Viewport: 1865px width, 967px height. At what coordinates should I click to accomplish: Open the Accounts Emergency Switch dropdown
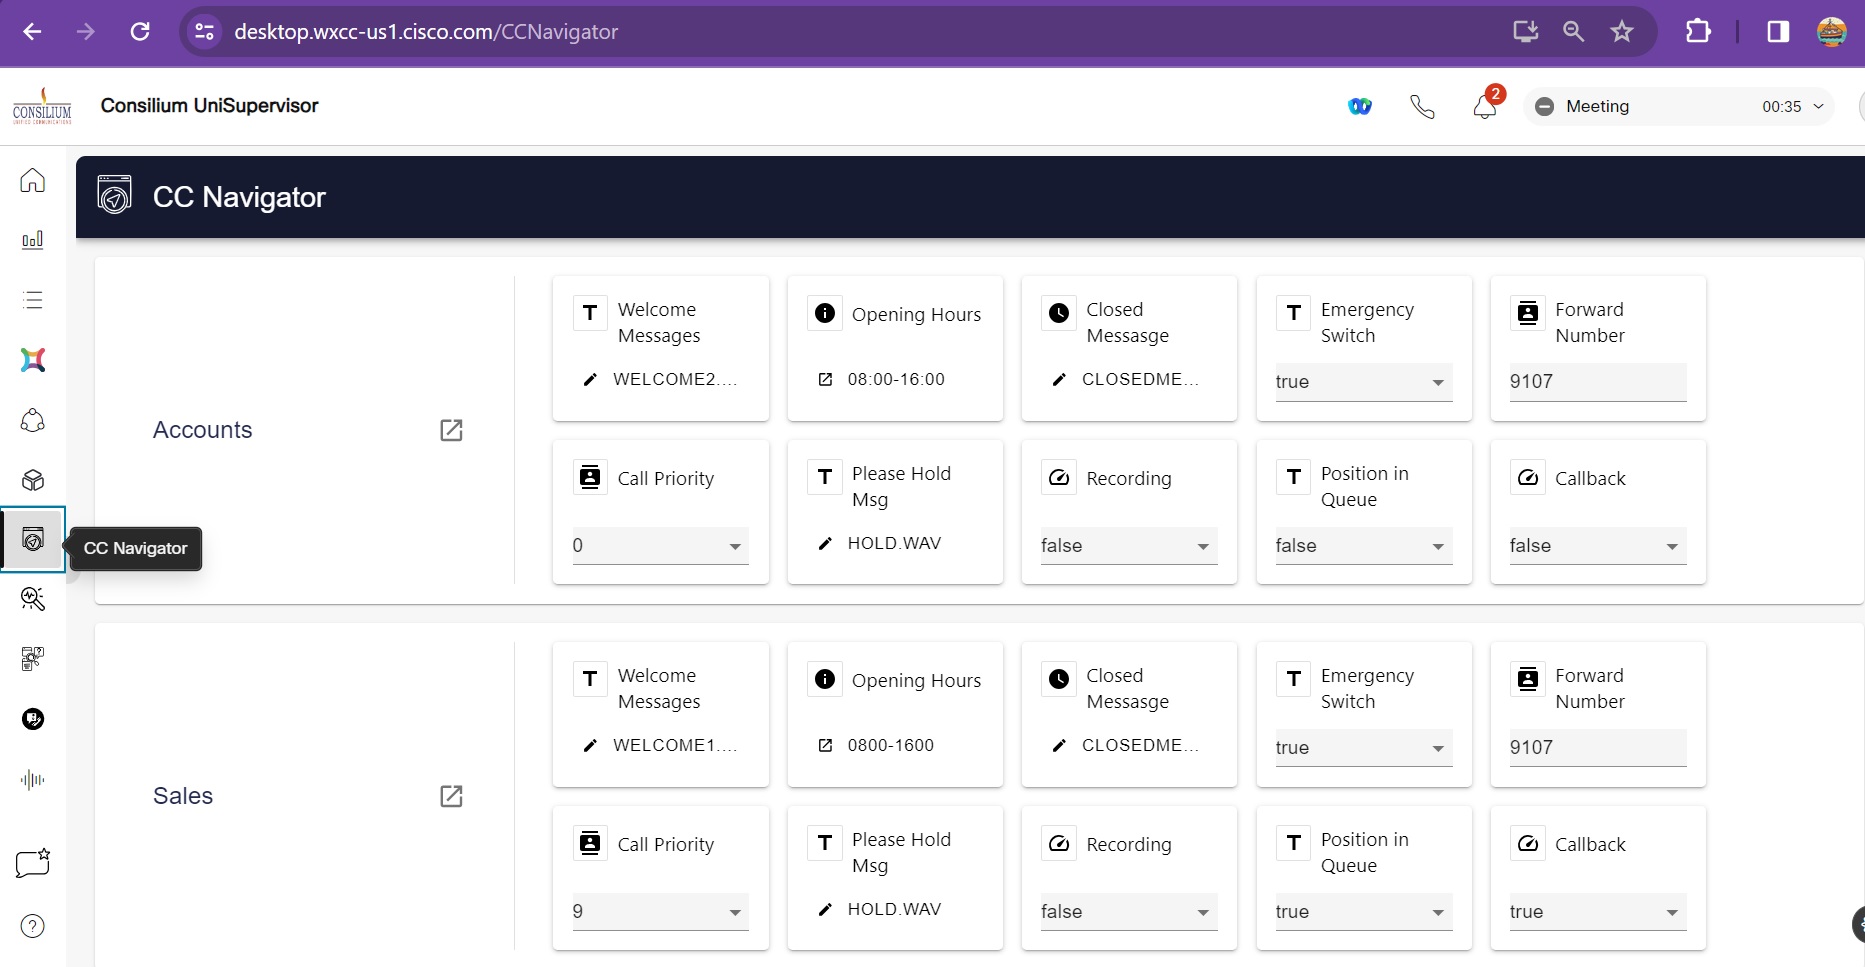[x=1363, y=382]
